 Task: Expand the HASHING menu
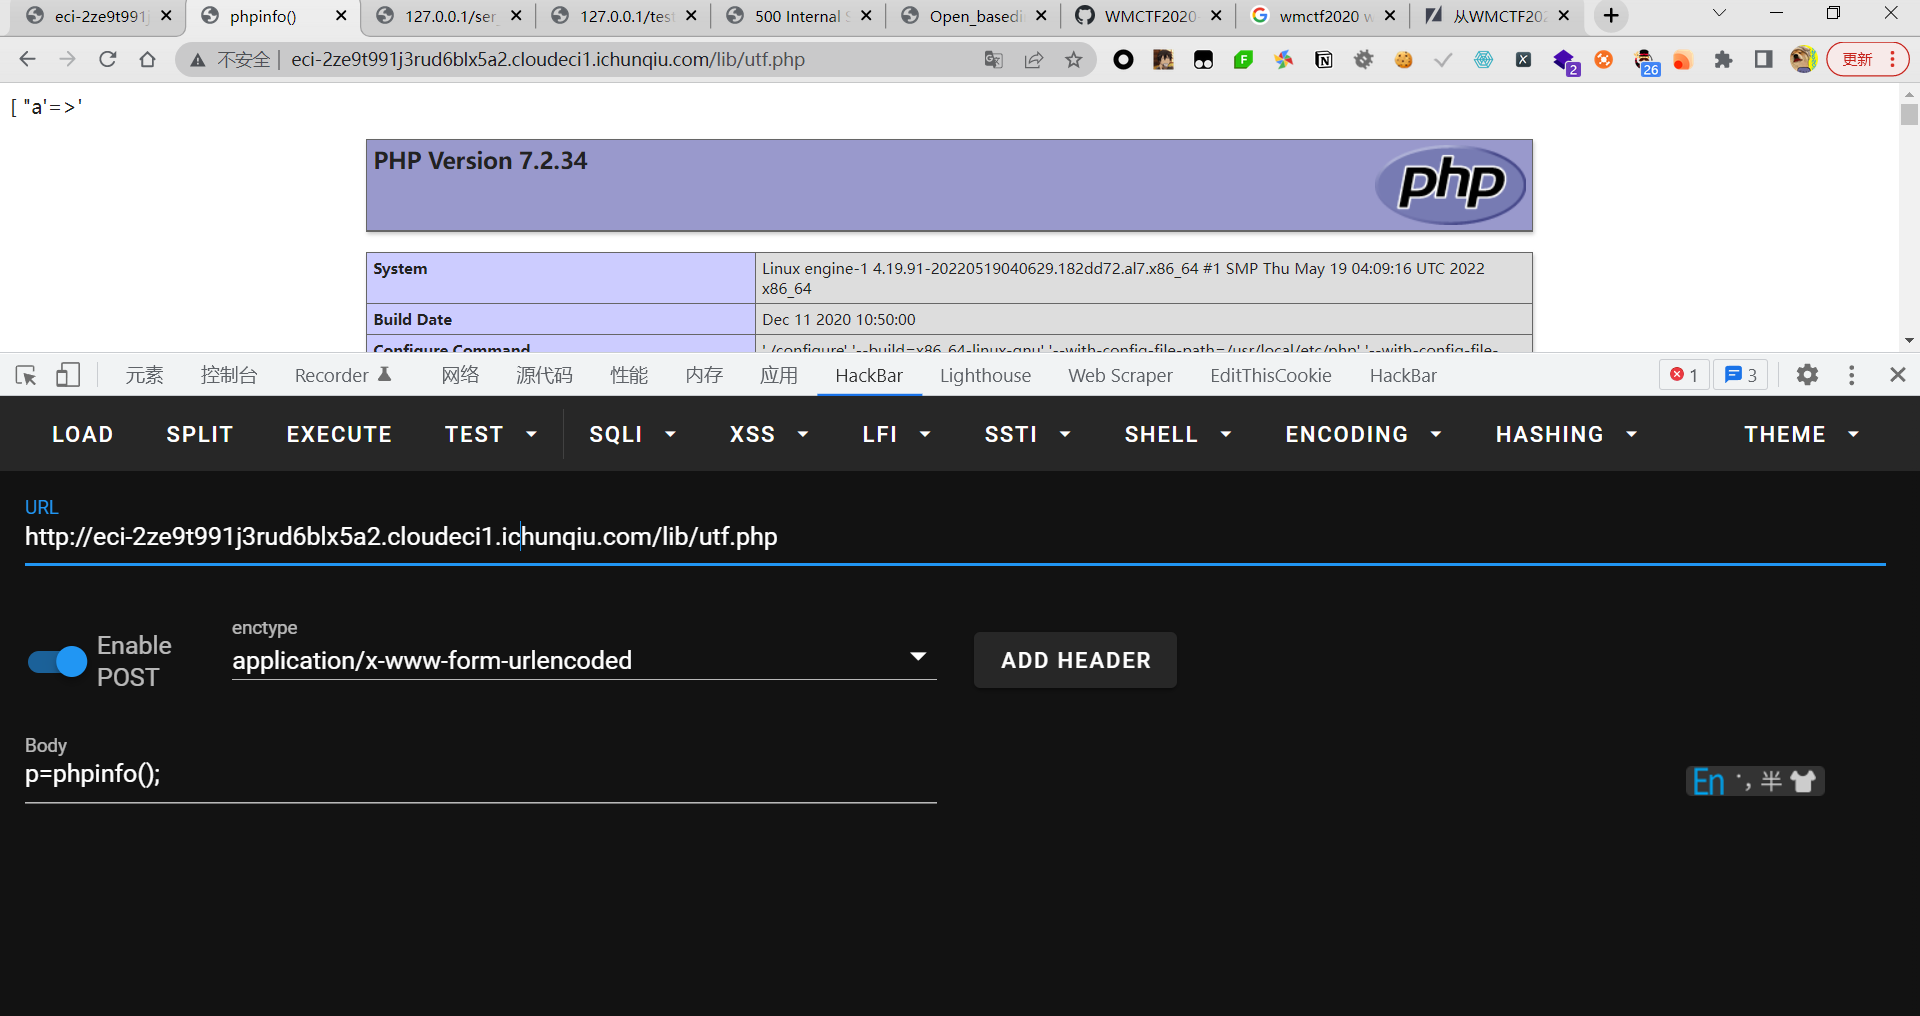point(1566,434)
